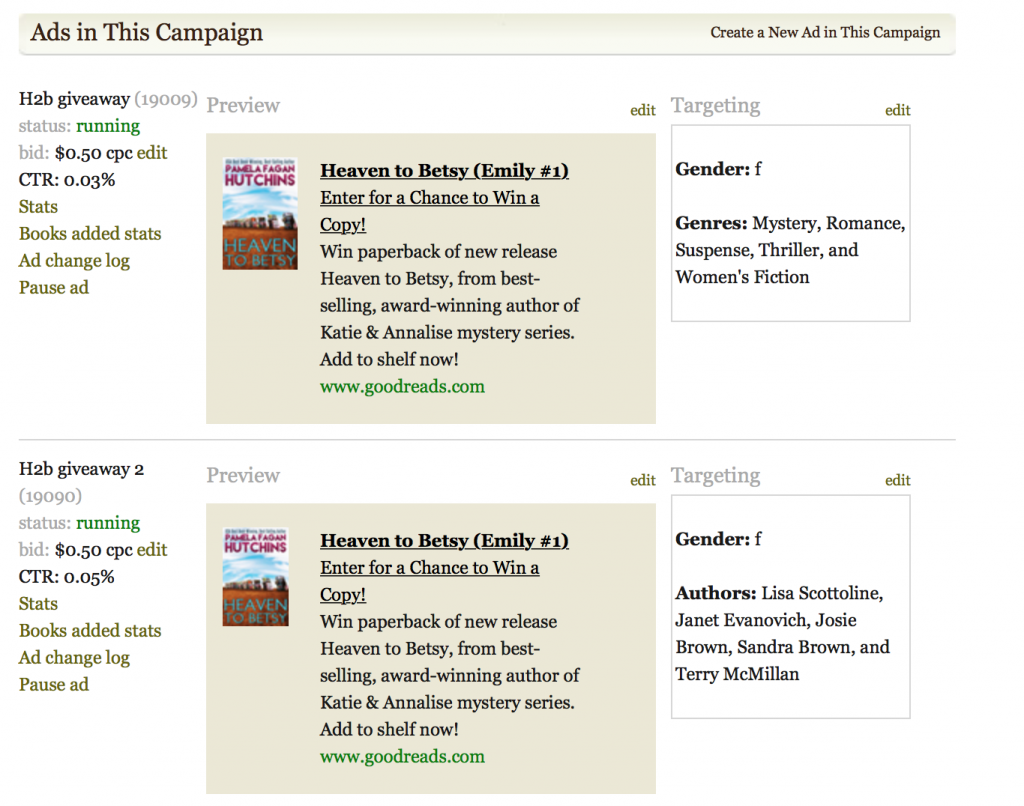1024x806 pixels.
Task: Open Ad change log for second ad
Action: (x=74, y=658)
